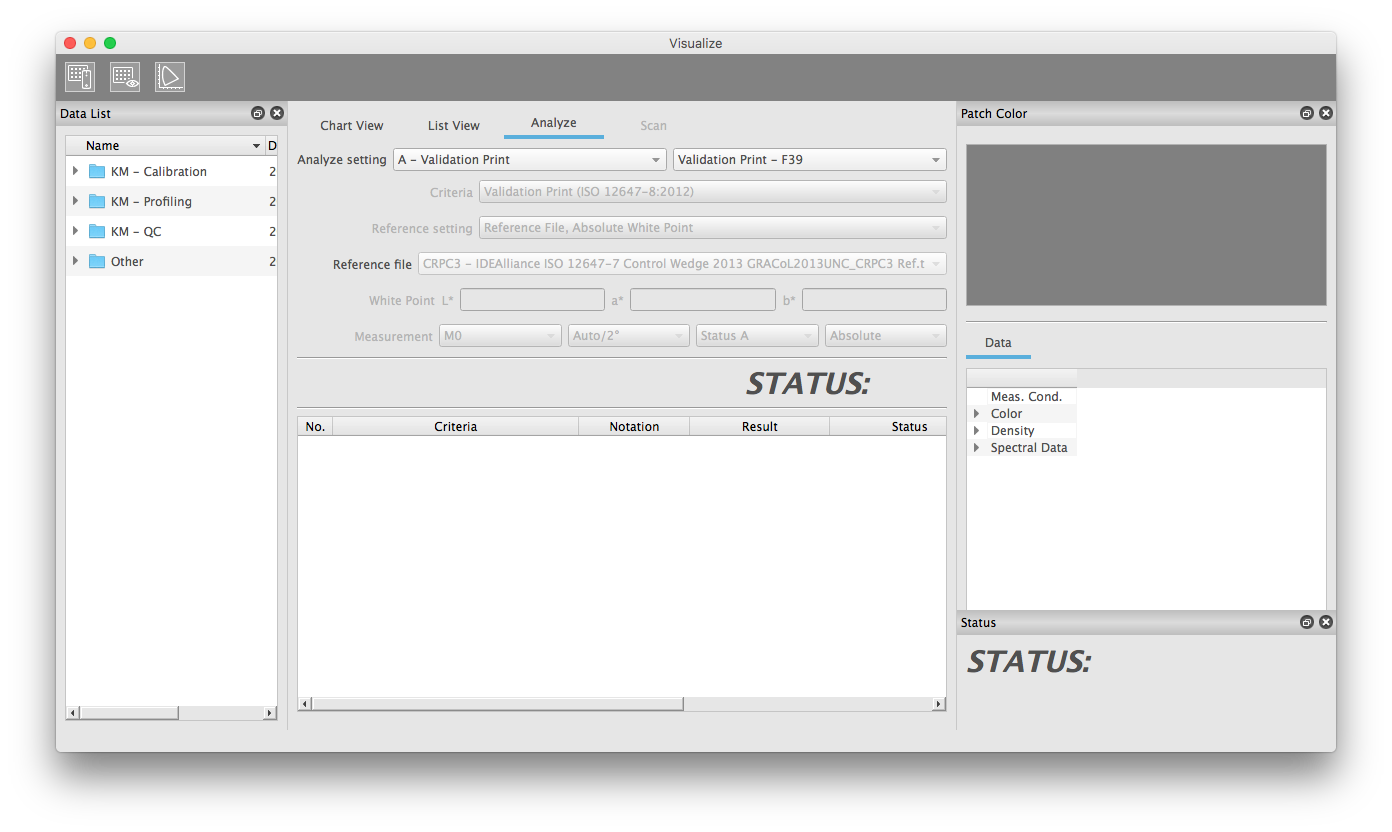The height and width of the screenshot is (832, 1392).
Task: Expand the KM – Profiling folder
Action: click(75, 201)
